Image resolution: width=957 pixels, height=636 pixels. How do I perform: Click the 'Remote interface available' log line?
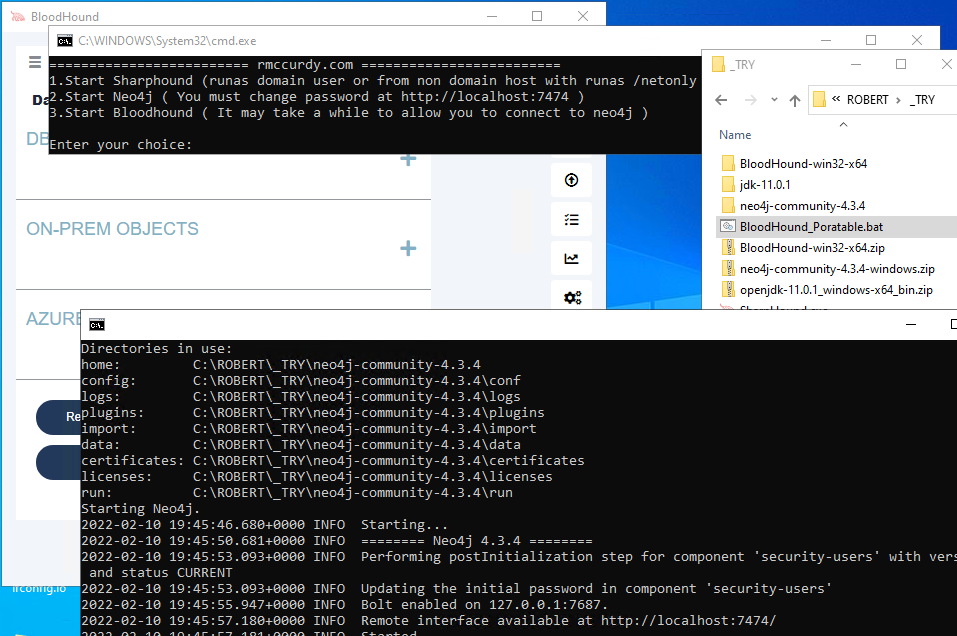tap(428, 620)
